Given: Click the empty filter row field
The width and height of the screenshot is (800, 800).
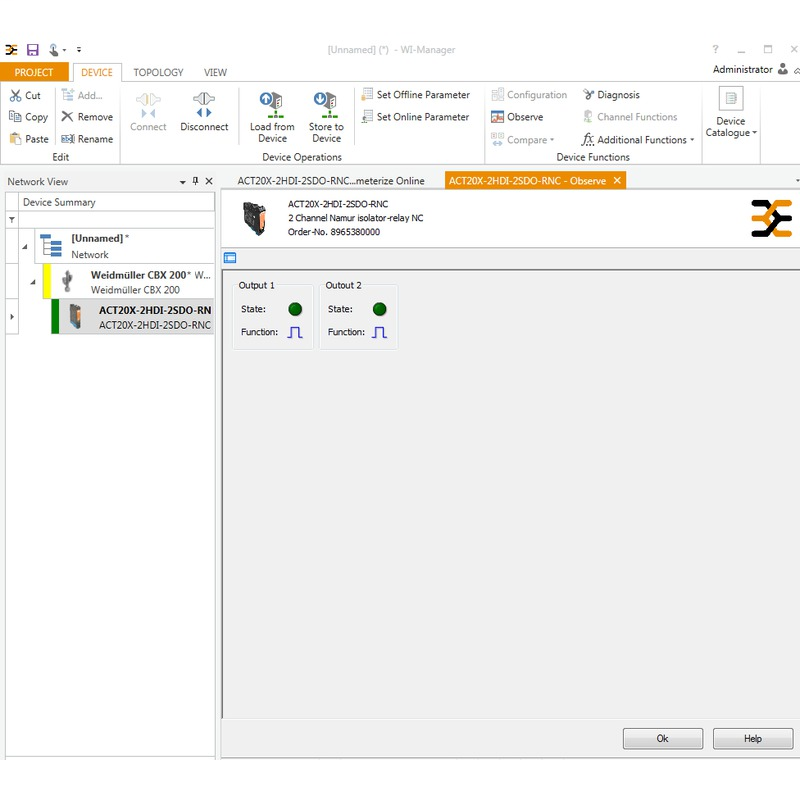Looking at the screenshot, I should pyautogui.click(x=116, y=220).
